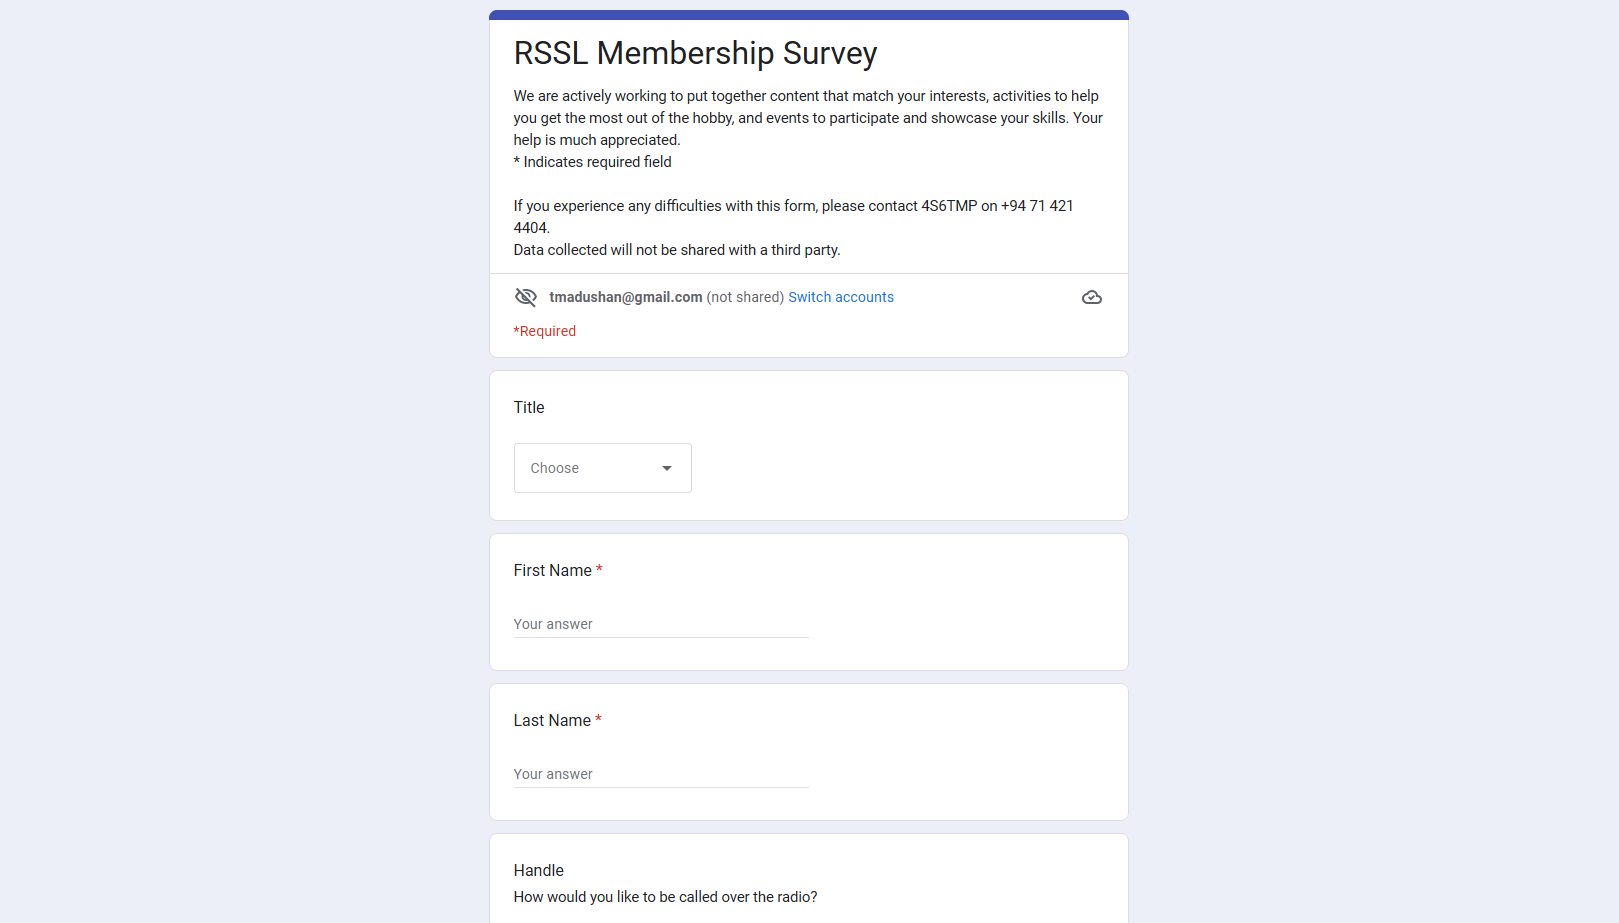Click the "* Indicates required field" line
1619x923 pixels.
pos(593,162)
